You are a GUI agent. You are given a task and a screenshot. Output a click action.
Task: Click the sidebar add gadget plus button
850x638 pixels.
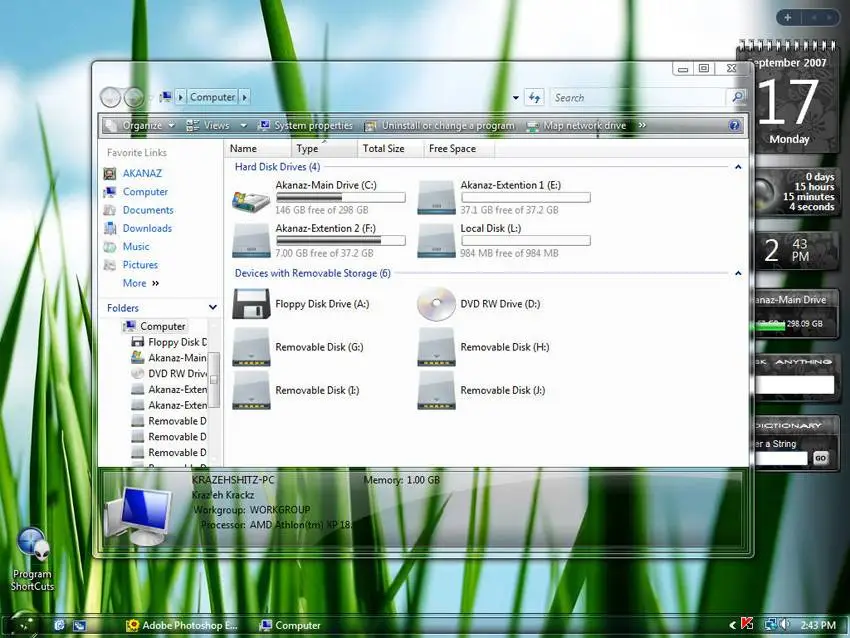coord(788,17)
